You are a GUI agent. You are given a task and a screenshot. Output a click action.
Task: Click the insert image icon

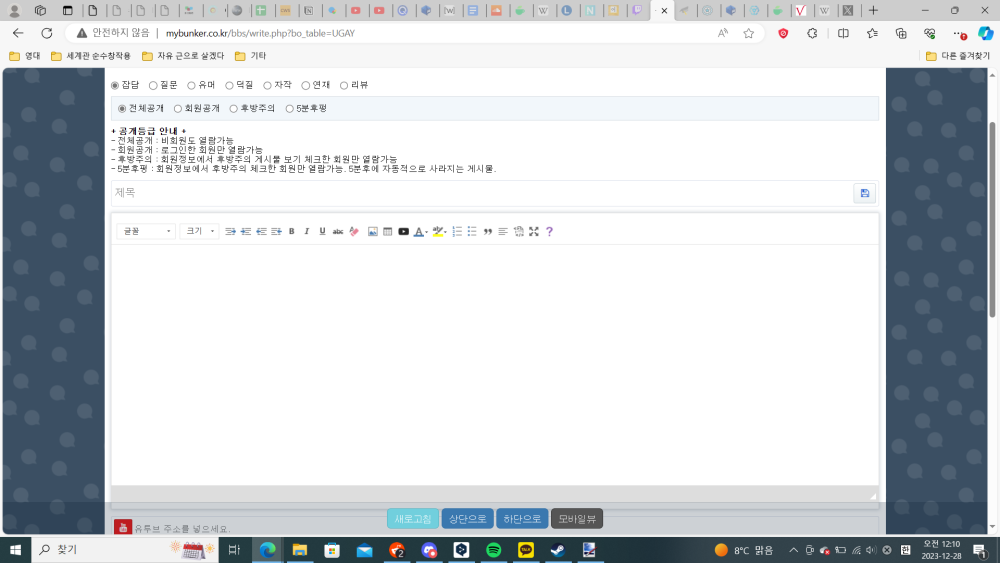(x=373, y=231)
